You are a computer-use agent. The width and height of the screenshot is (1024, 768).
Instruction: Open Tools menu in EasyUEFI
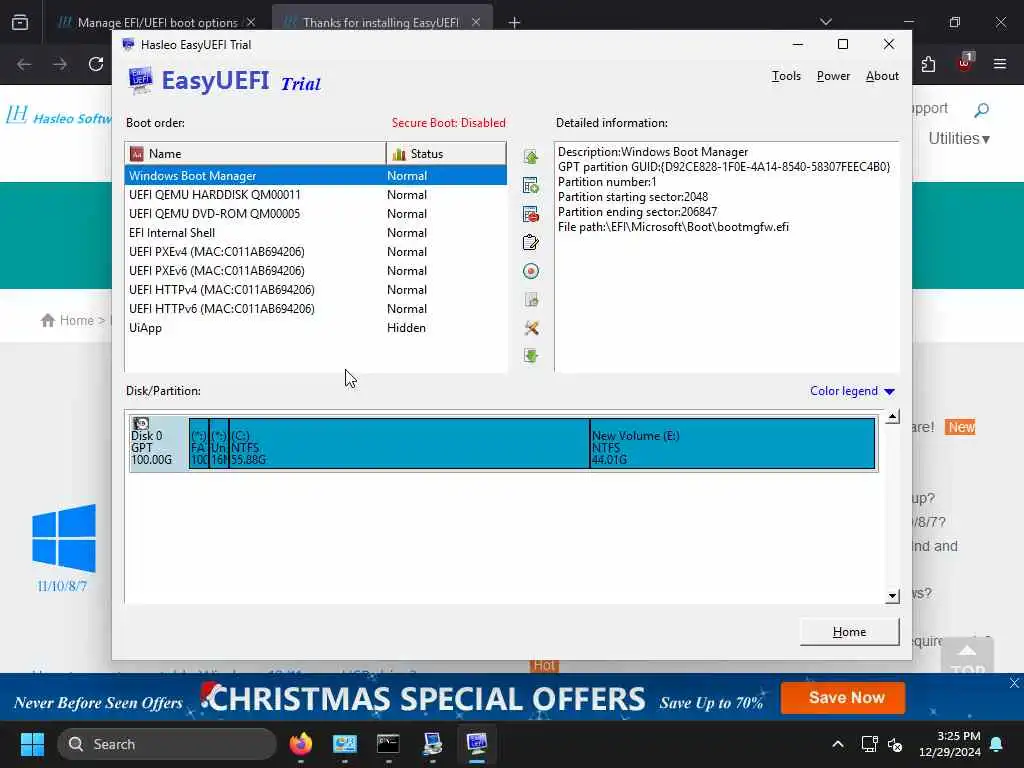(786, 76)
